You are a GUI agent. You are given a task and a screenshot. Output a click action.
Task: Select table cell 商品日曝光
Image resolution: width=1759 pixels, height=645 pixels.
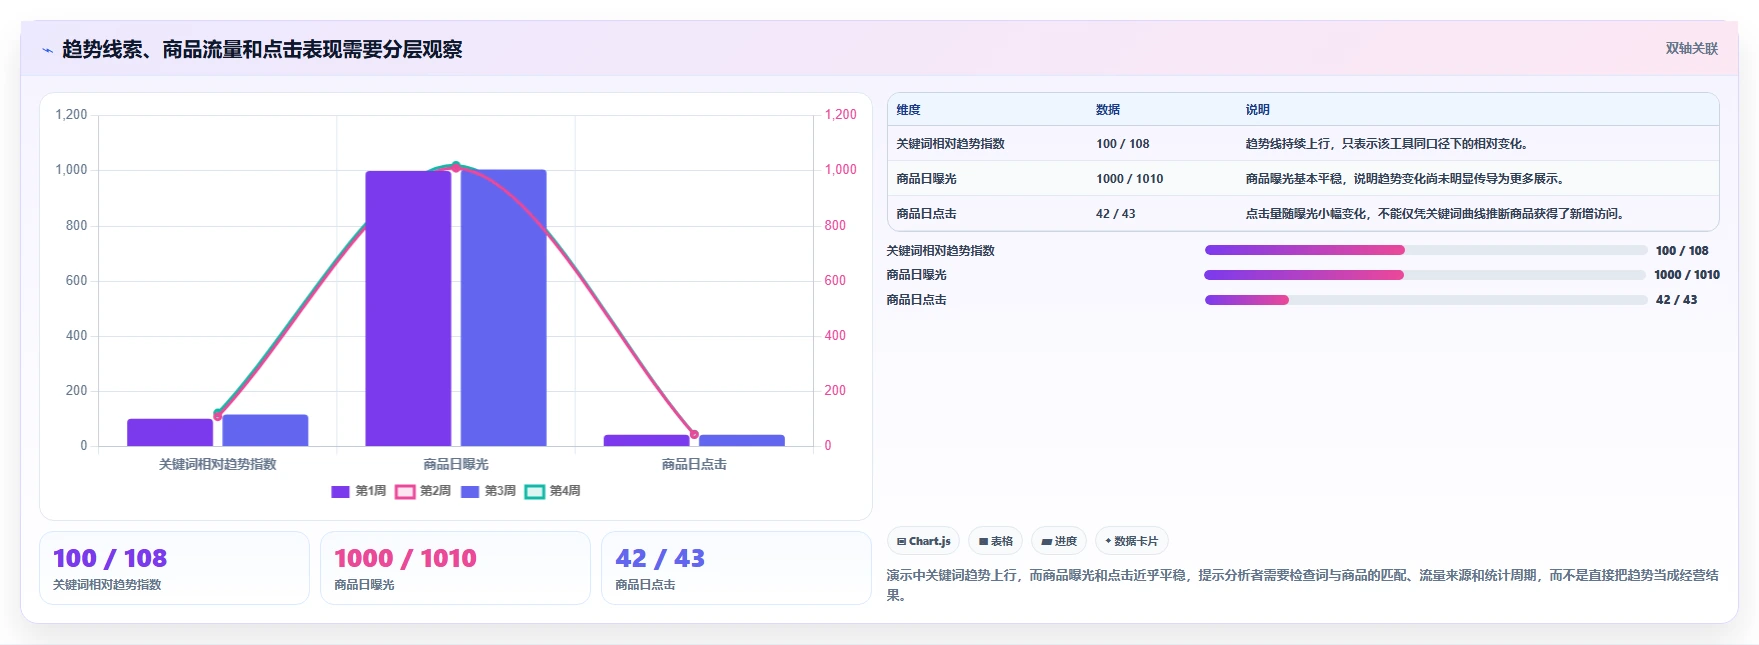[x=926, y=179]
